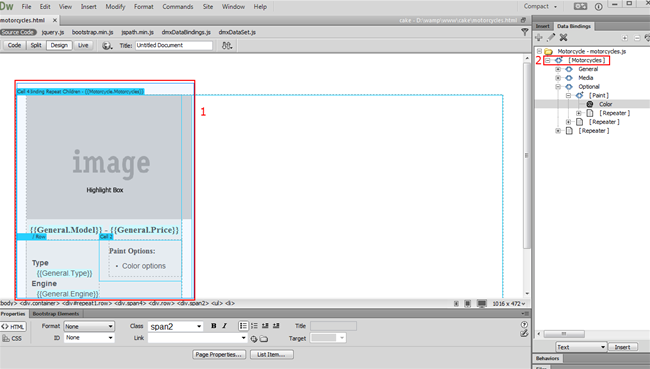Click the browse for file folder icon
The height and width of the screenshot is (369, 650).
[x=264, y=339]
